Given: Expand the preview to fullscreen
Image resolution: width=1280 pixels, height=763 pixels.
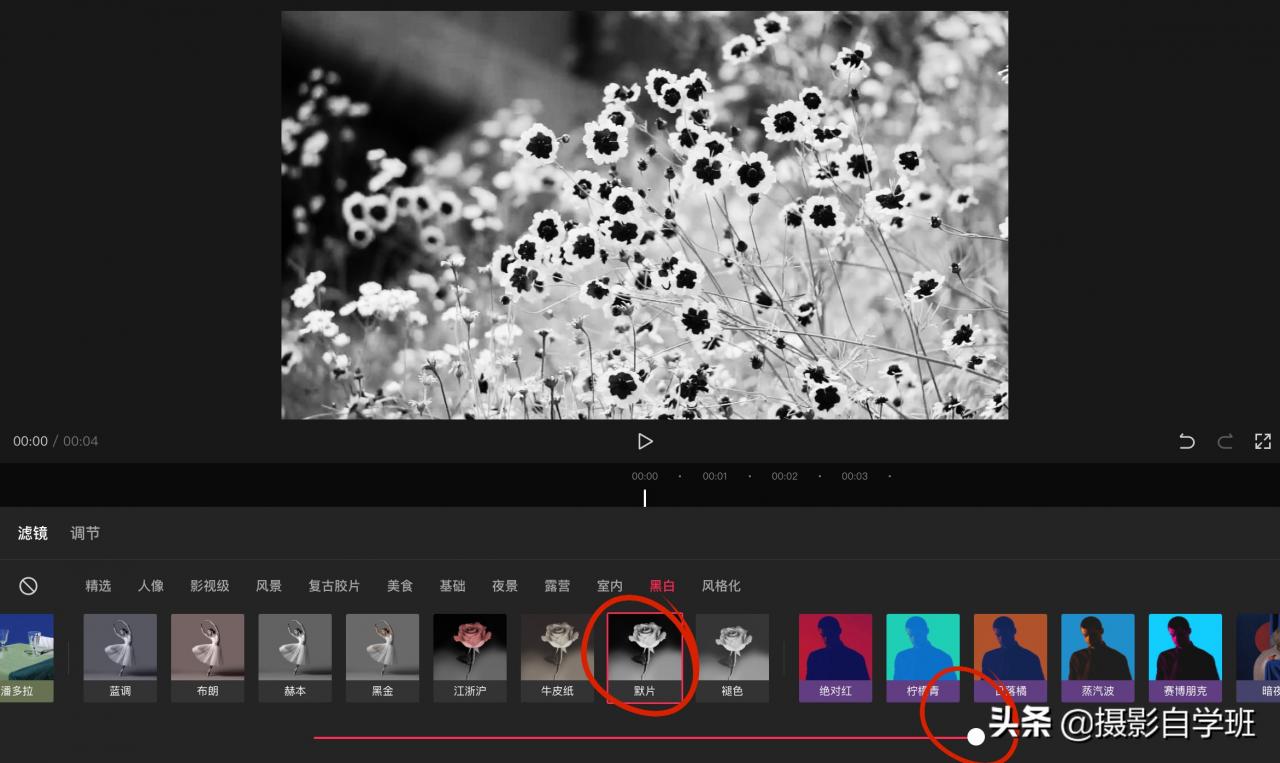Looking at the screenshot, I should point(1263,441).
